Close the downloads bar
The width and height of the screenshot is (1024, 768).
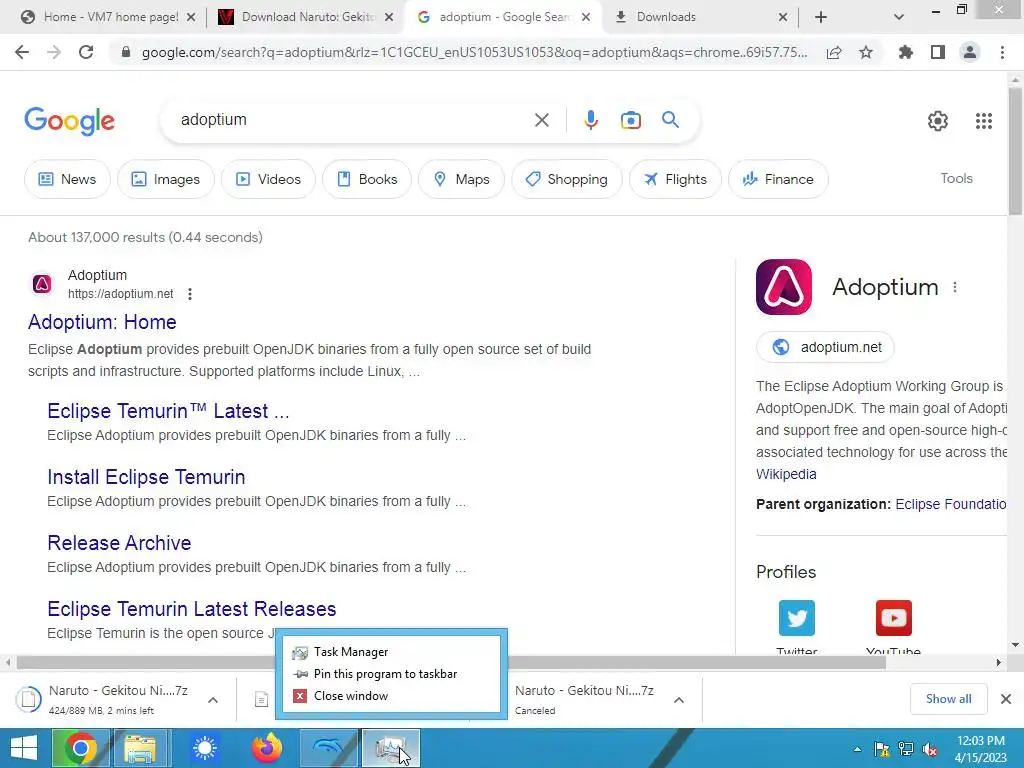(x=1006, y=699)
